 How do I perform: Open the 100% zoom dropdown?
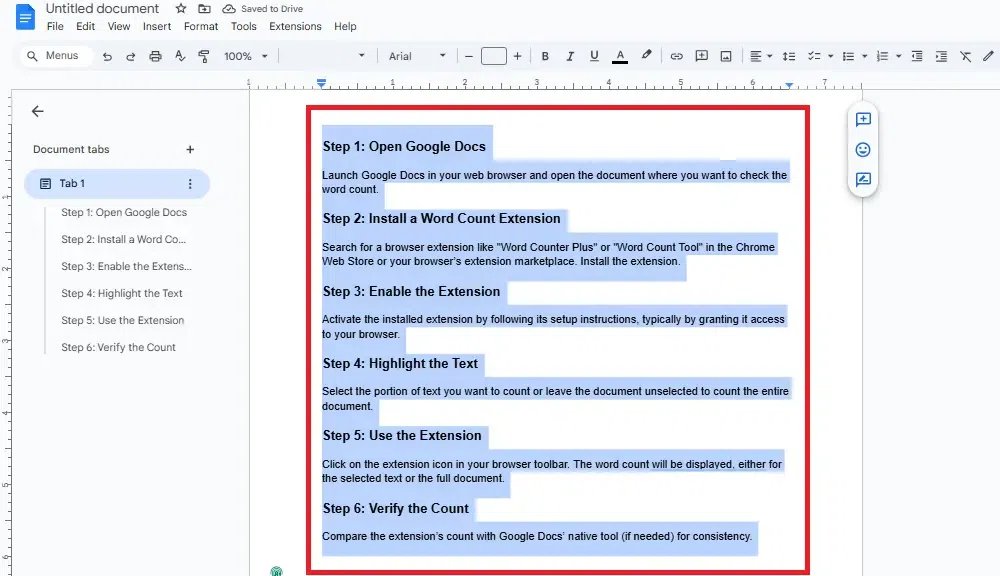246,56
